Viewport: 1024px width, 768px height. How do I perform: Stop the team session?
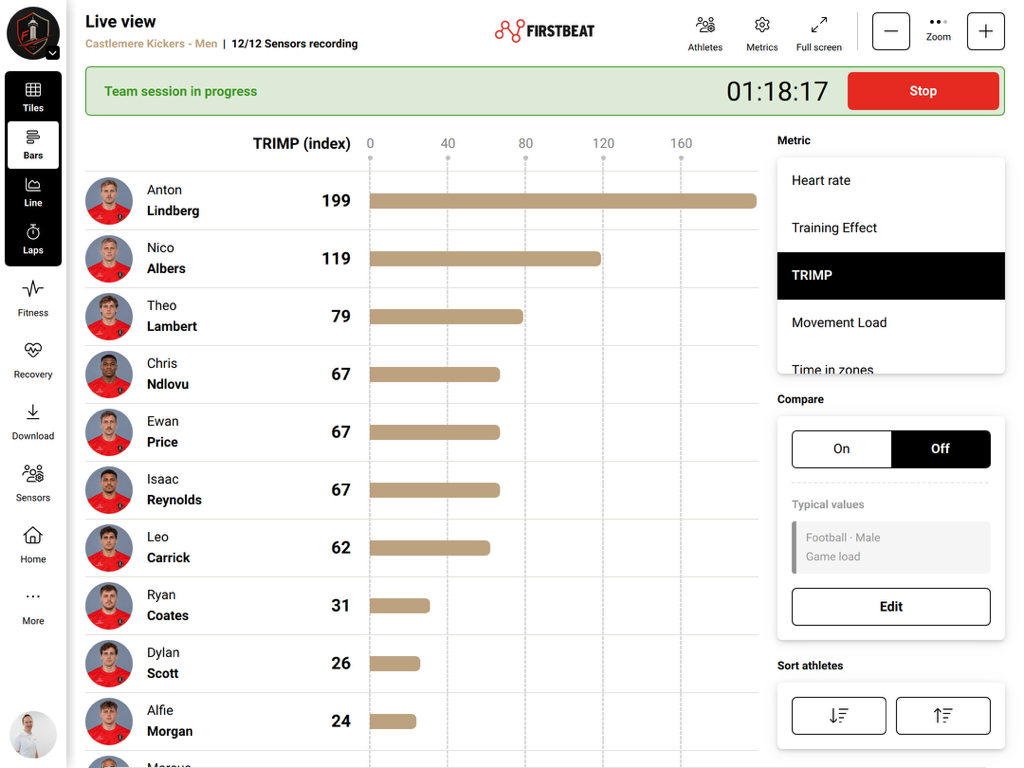923,91
